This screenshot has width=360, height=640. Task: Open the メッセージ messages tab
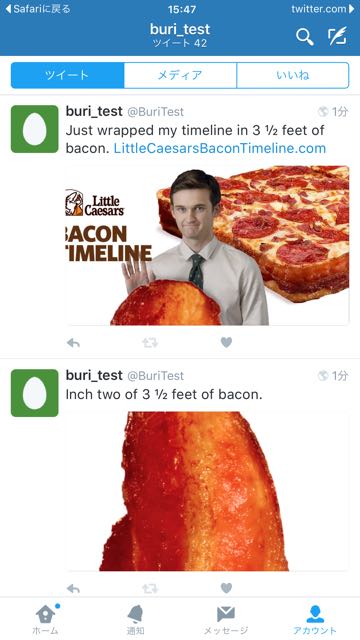[x=225, y=619]
